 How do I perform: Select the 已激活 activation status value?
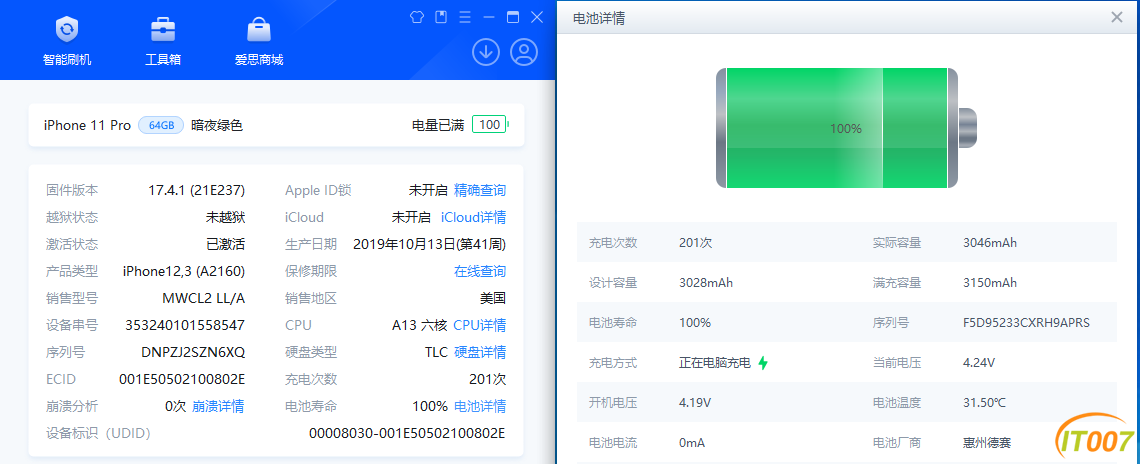coord(225,244)
